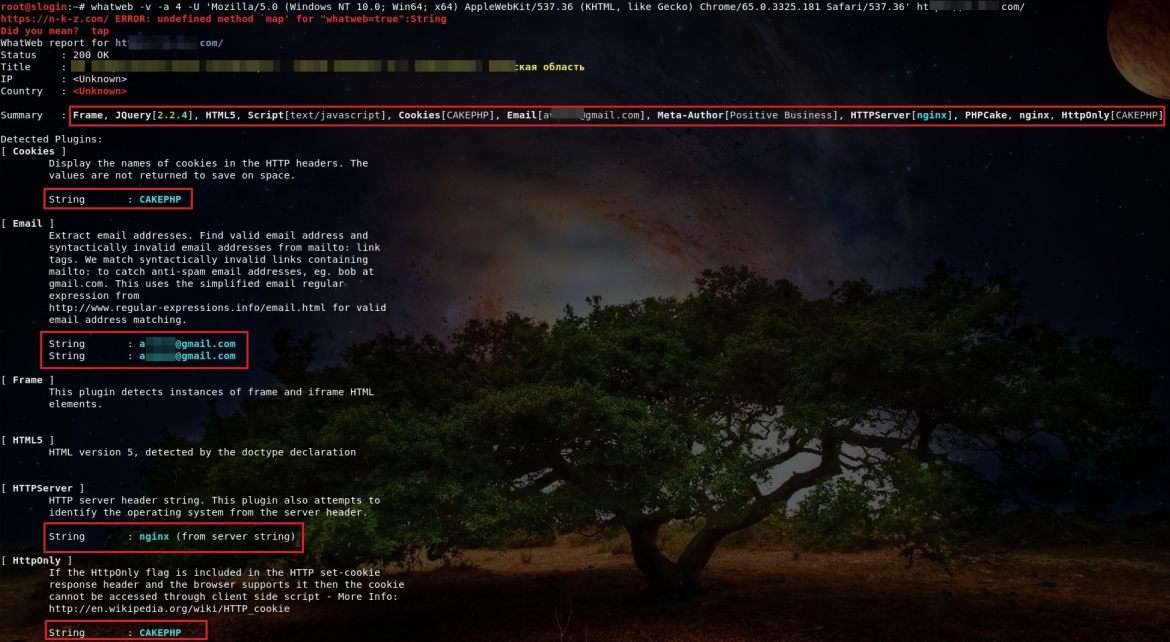Screen dimensions: 1170x642
Task: Select the CAKEPHP string under the Cookies plugin
Action: pos(160,199)
